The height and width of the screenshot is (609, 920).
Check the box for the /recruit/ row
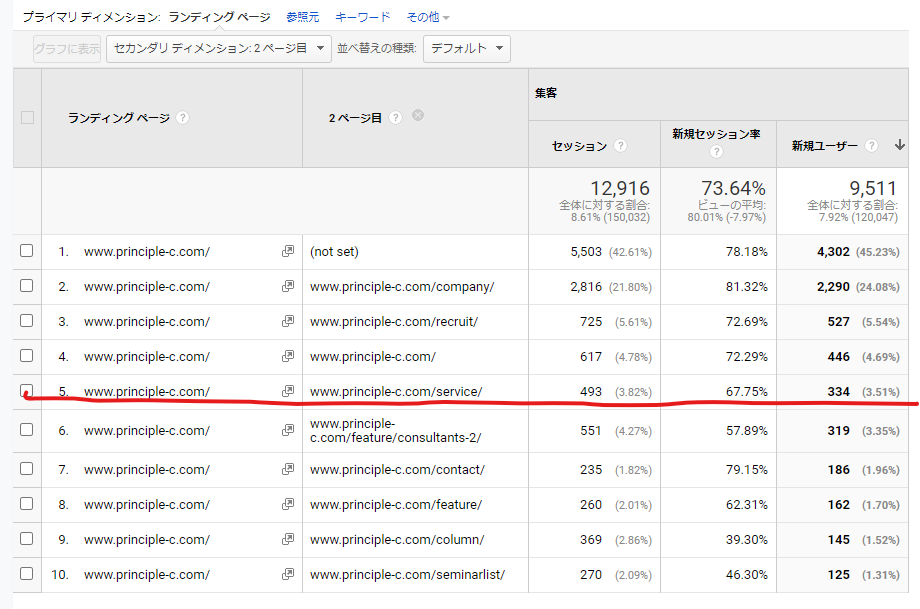click(x=26, y=321)
